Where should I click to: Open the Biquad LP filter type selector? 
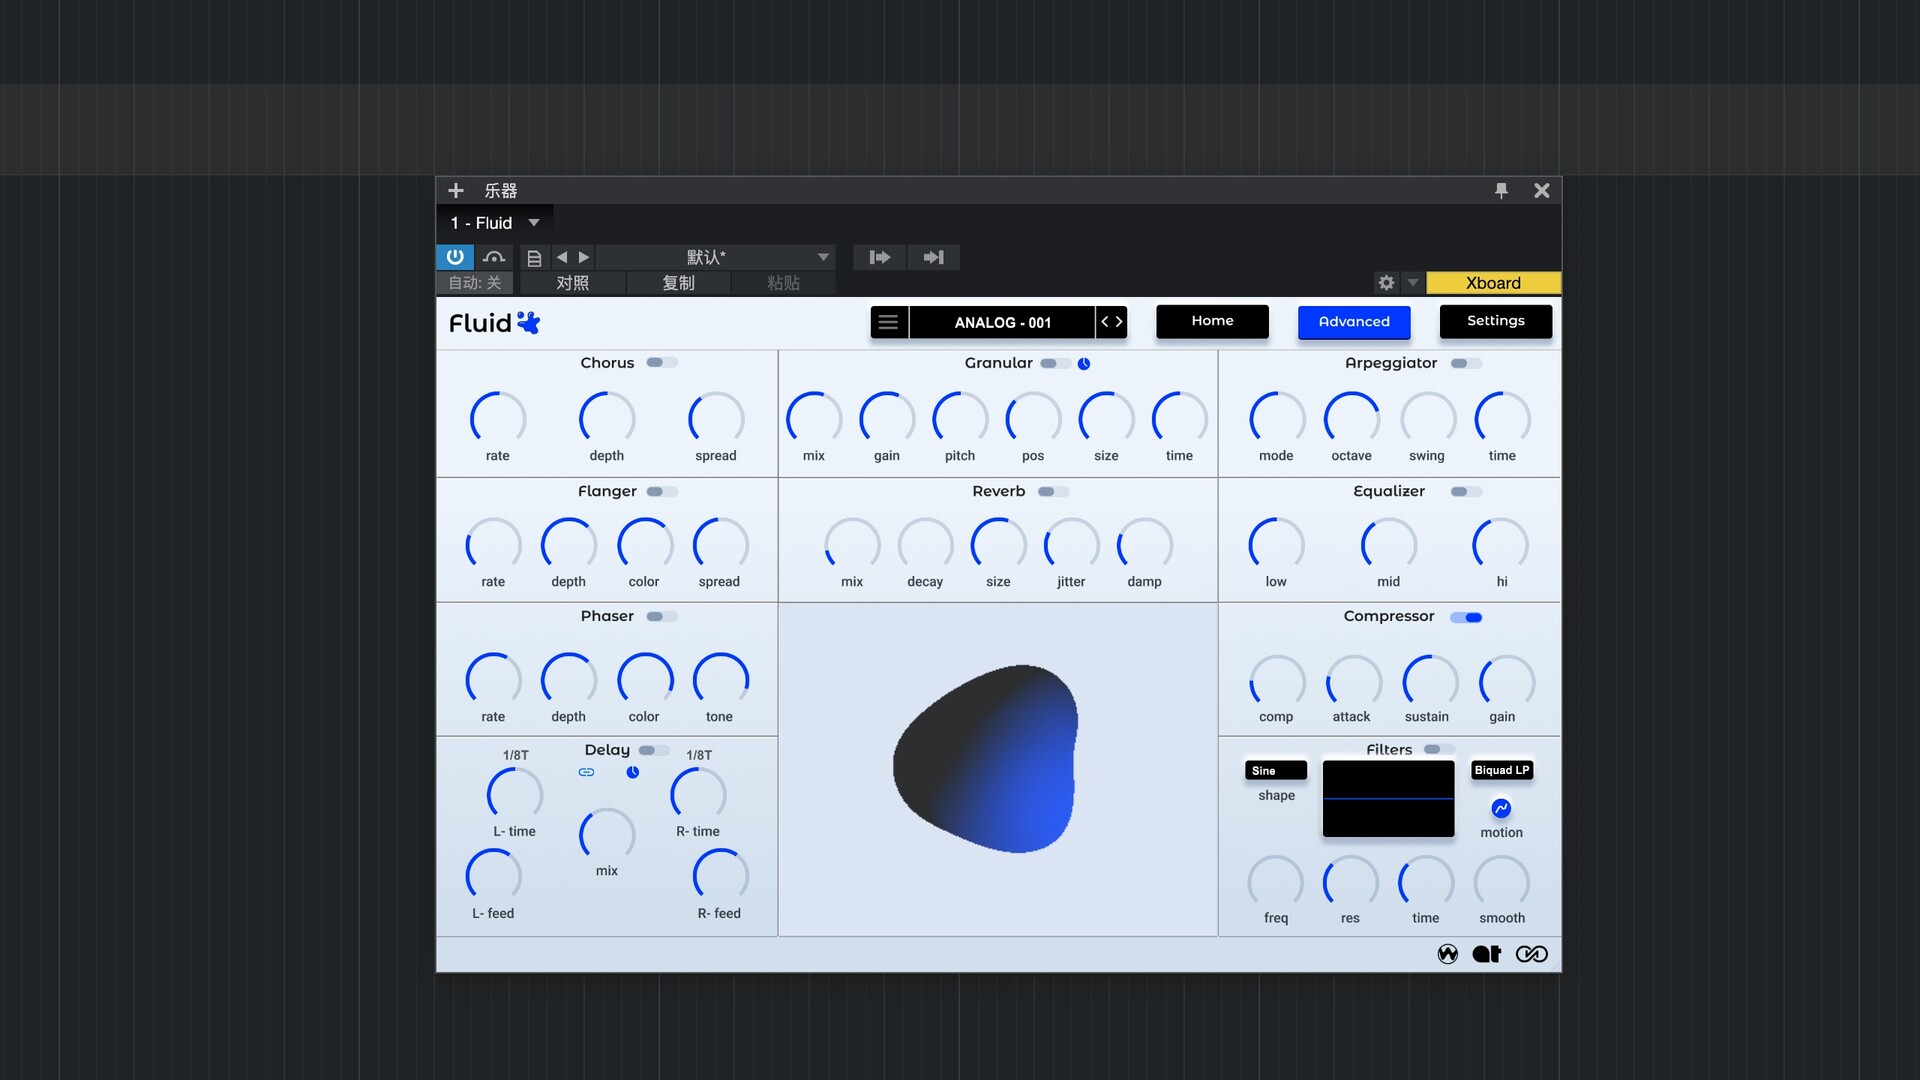[1501, 770]
